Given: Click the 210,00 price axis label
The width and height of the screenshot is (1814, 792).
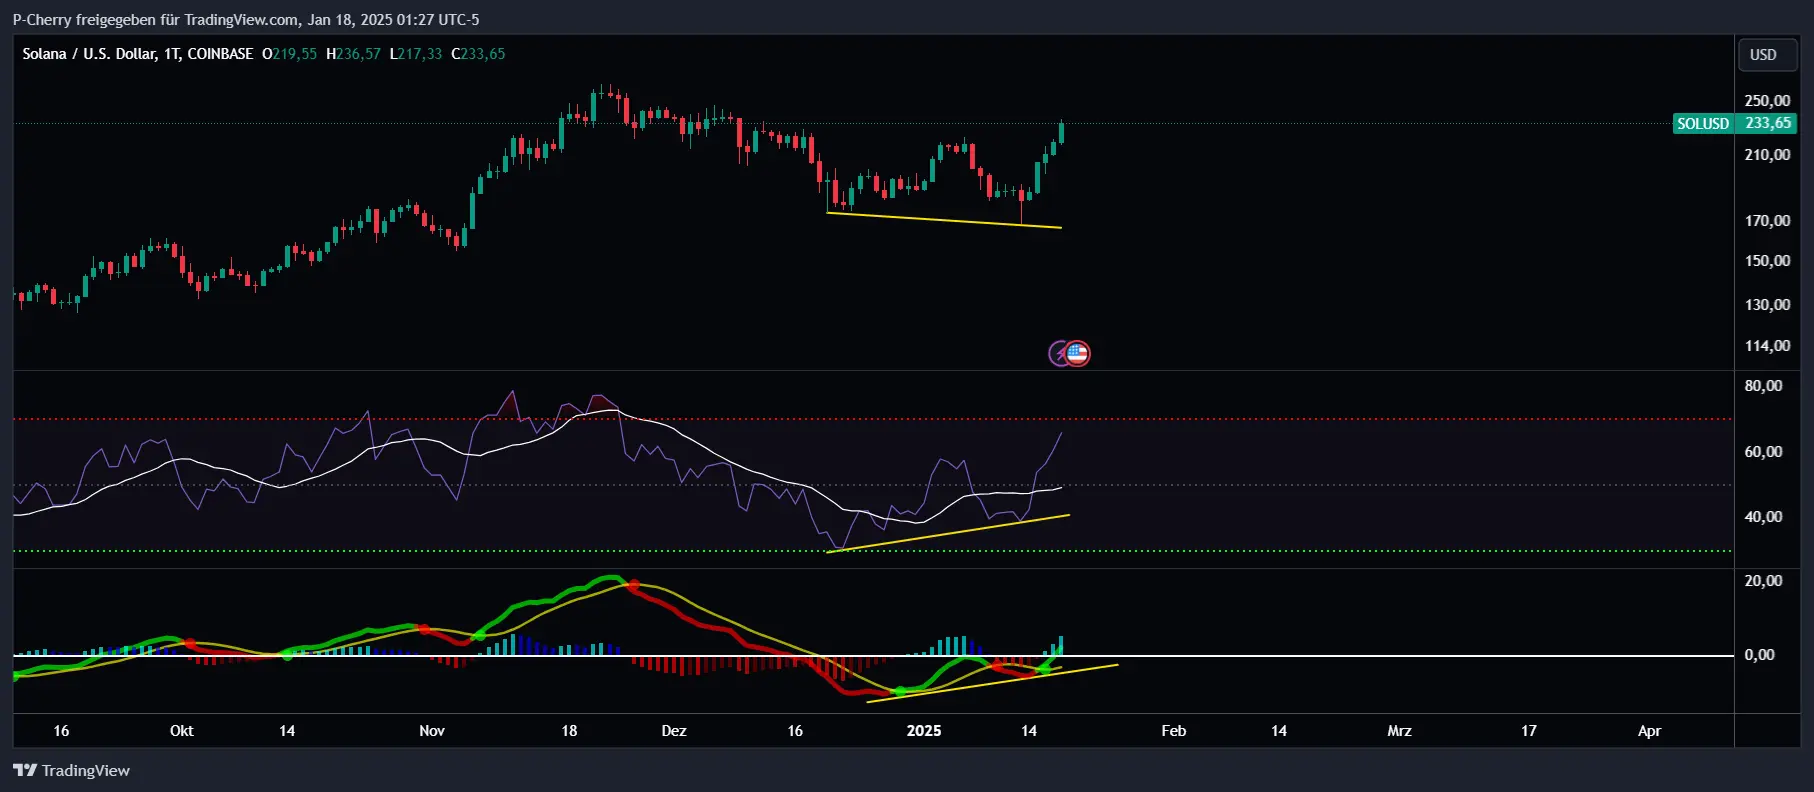Looking at the screenshot, I should click(1767, 155).
